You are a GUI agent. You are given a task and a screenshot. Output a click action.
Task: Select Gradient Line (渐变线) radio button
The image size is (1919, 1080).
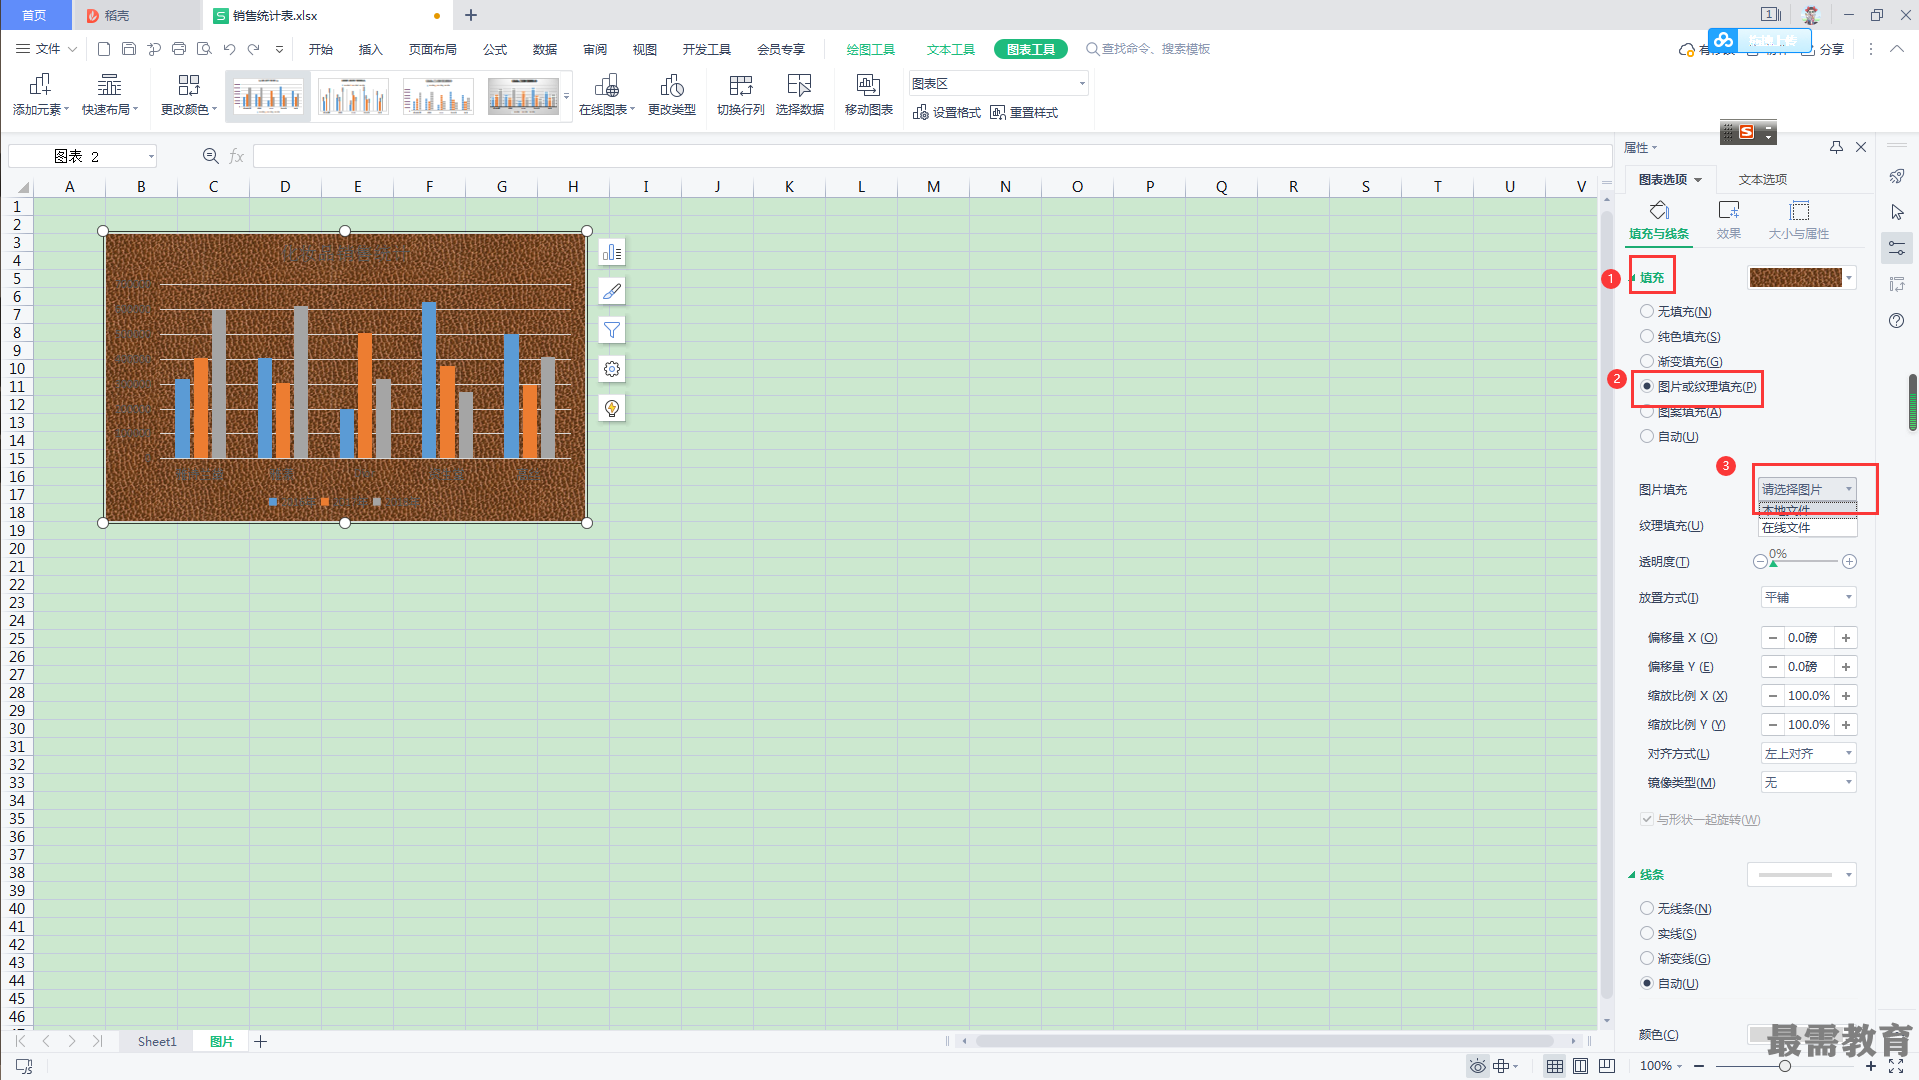click(1647, 959)
